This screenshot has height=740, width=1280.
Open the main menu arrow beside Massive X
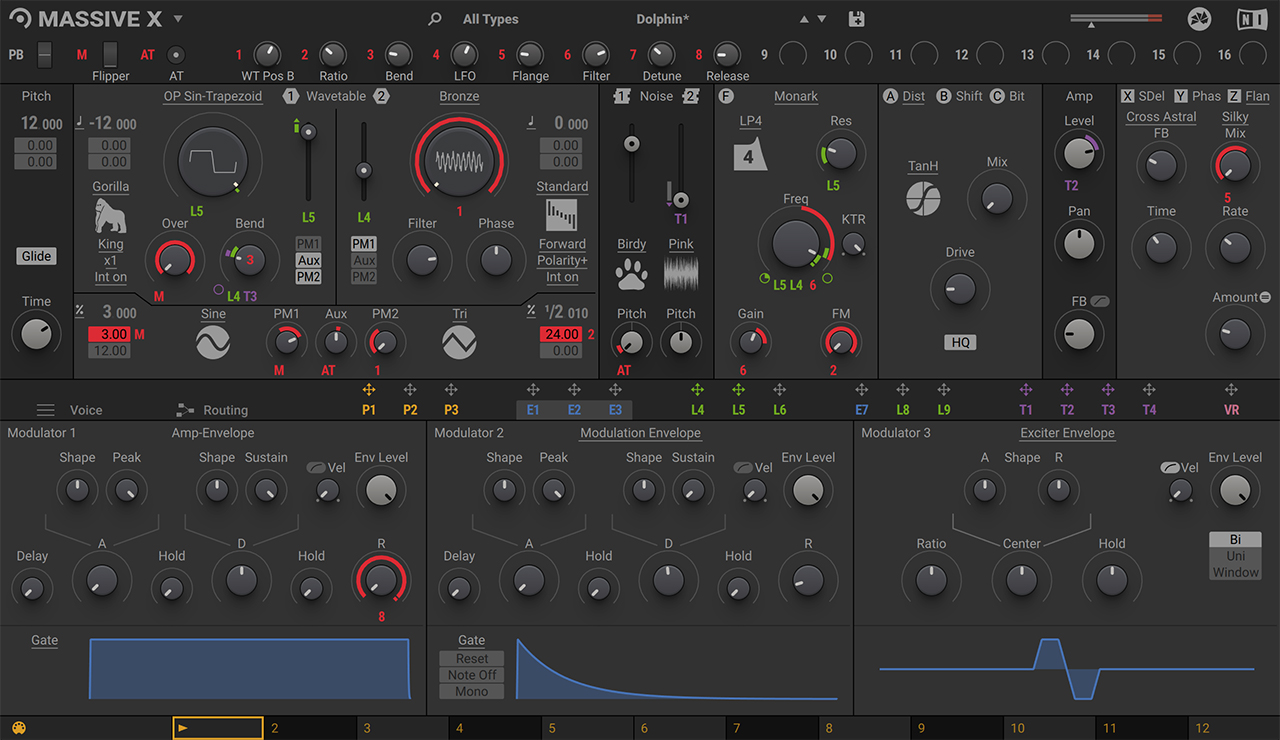click(178, 19)
